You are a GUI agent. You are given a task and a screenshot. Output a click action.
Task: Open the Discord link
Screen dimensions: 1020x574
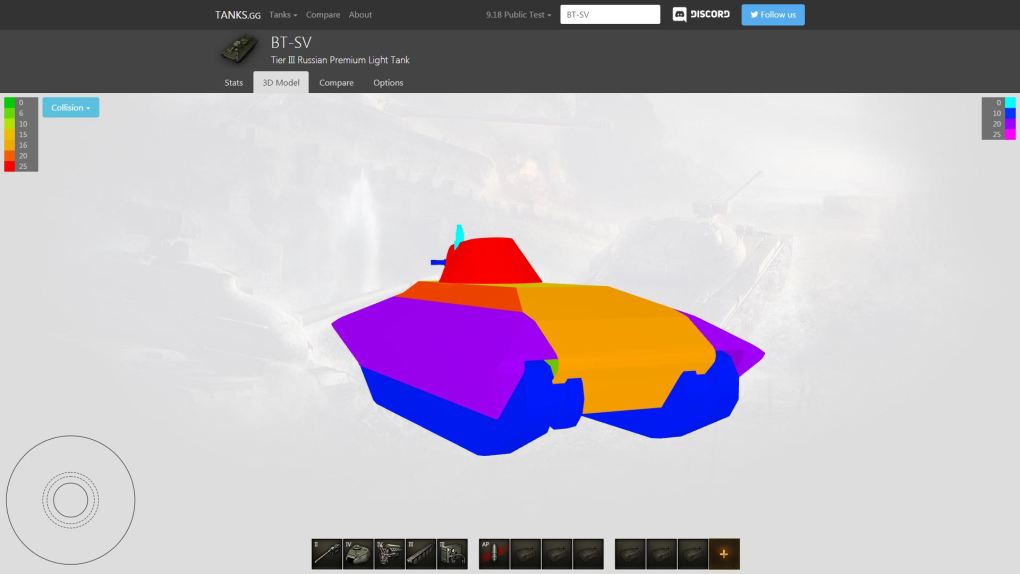pyautogui.click(x=701, y=15)
